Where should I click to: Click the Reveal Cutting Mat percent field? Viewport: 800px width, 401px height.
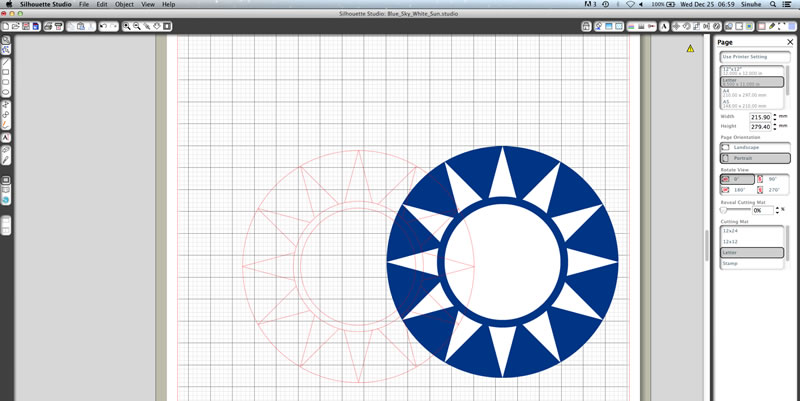click(x=763, y=210)
